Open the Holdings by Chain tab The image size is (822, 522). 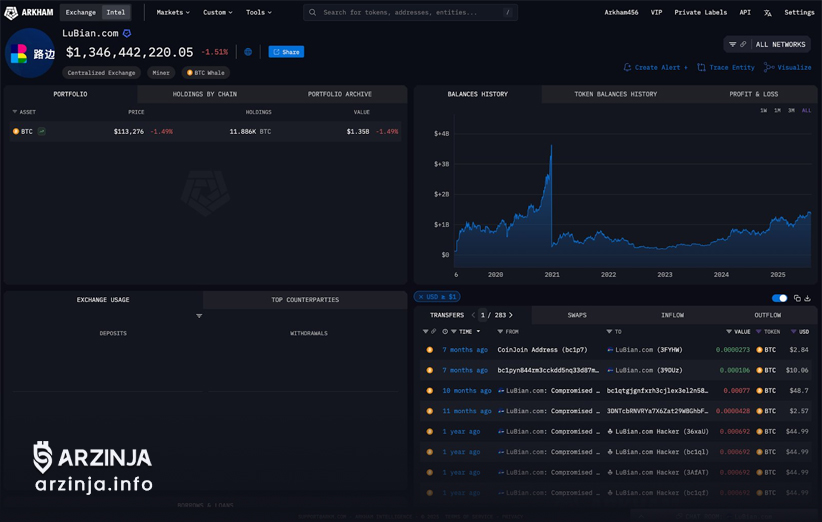[205, 94]
